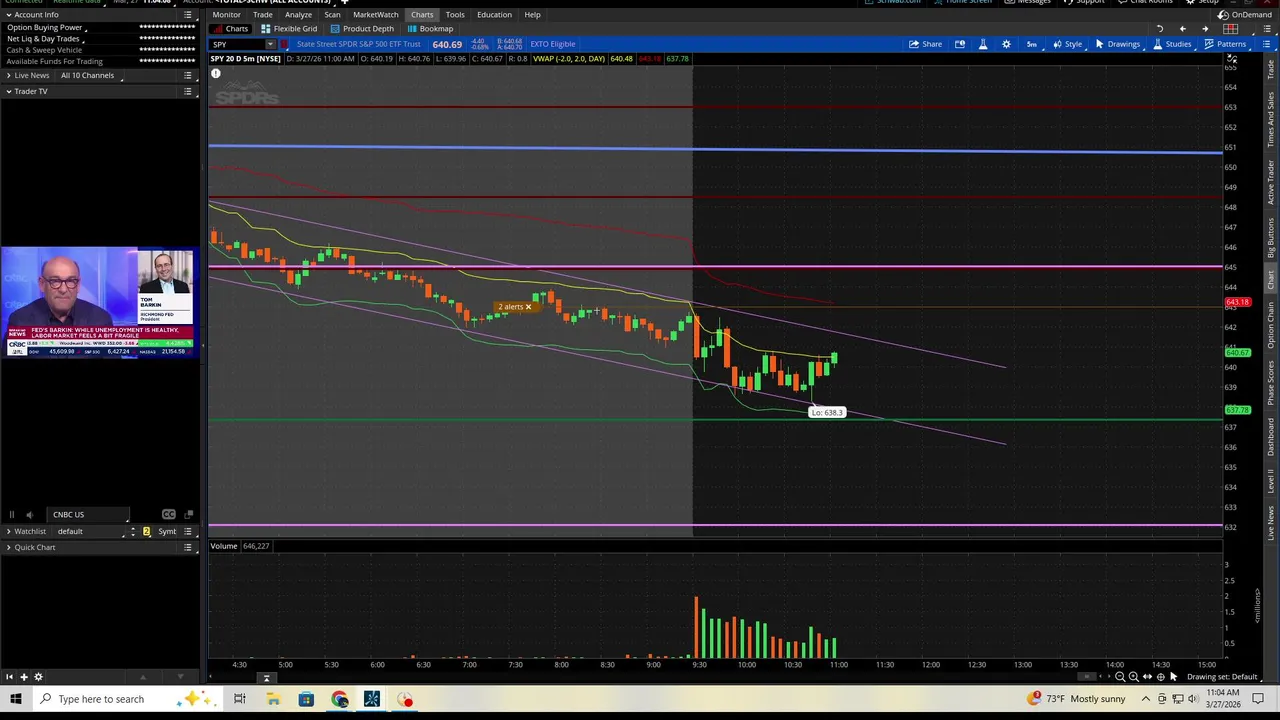Click the undo arrow icon above Style
Screen dimensions: 1280x720
coord(1159,29)
